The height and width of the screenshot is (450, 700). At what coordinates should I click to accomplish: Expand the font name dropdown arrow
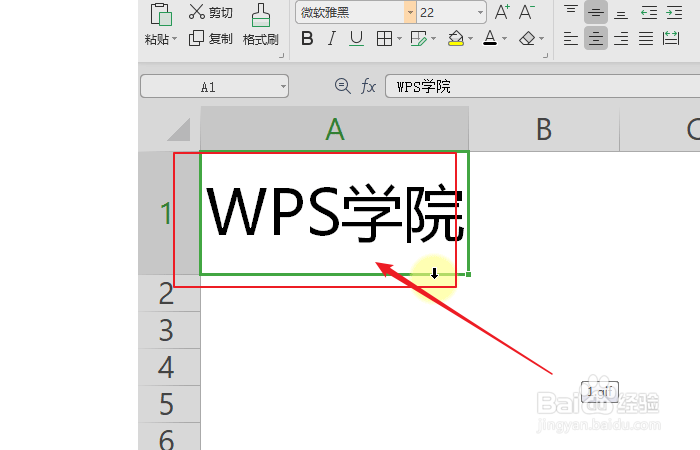(x=410, y=12)
